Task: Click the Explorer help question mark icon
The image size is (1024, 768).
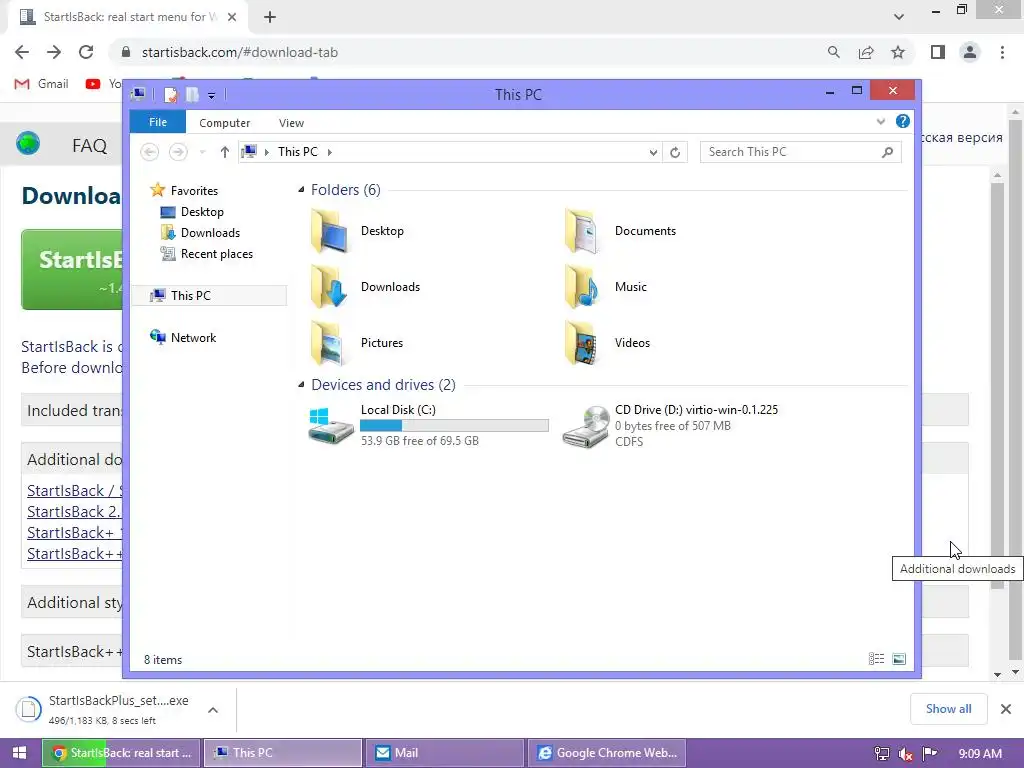Action: (903, 121)
